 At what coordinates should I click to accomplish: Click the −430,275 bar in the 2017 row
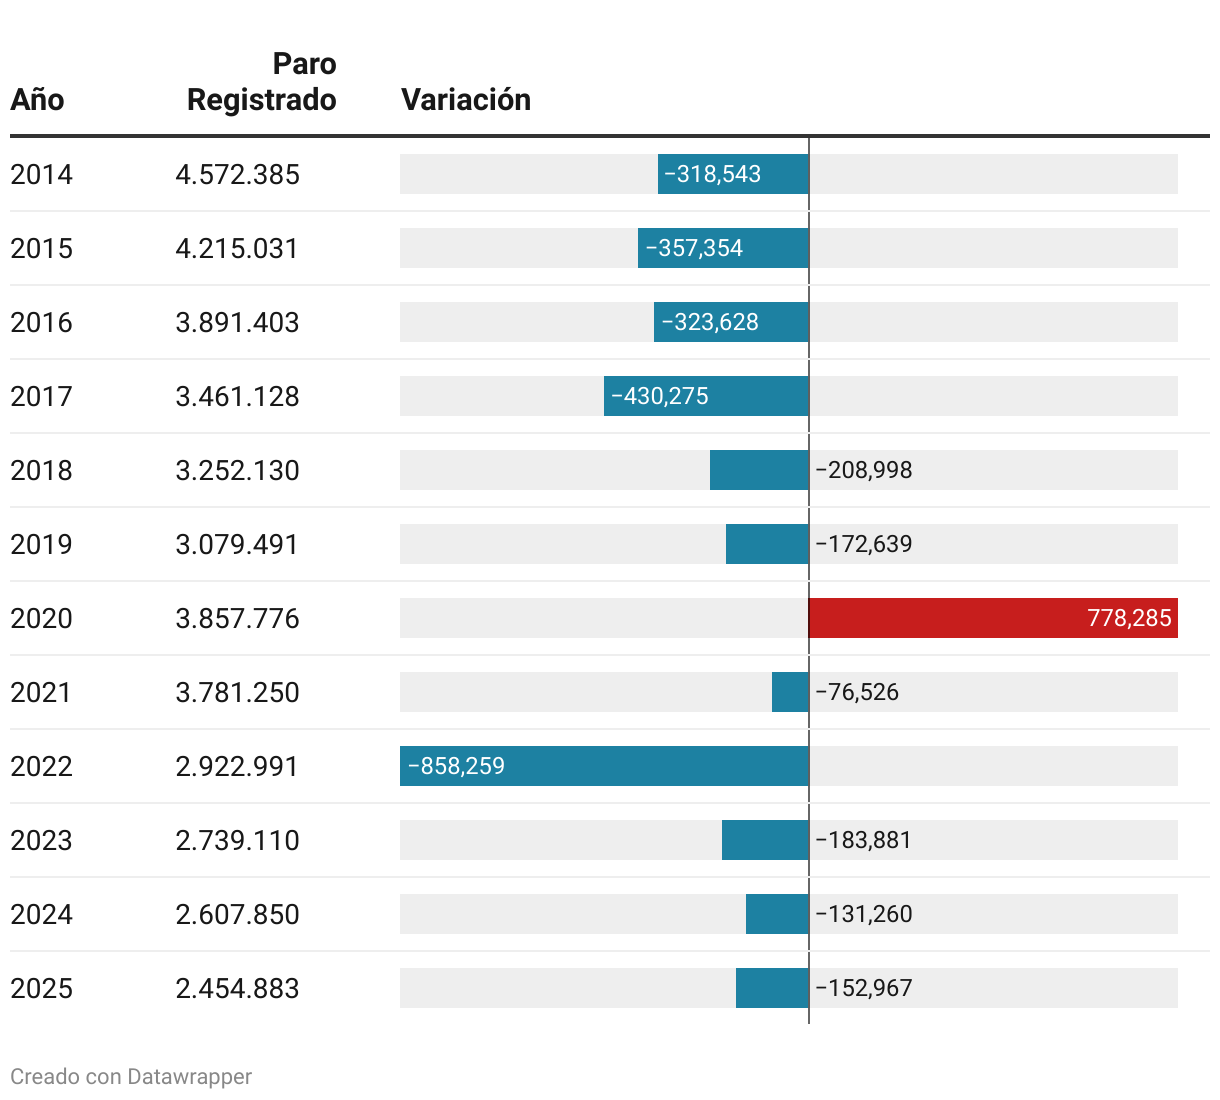coord(706,396)
